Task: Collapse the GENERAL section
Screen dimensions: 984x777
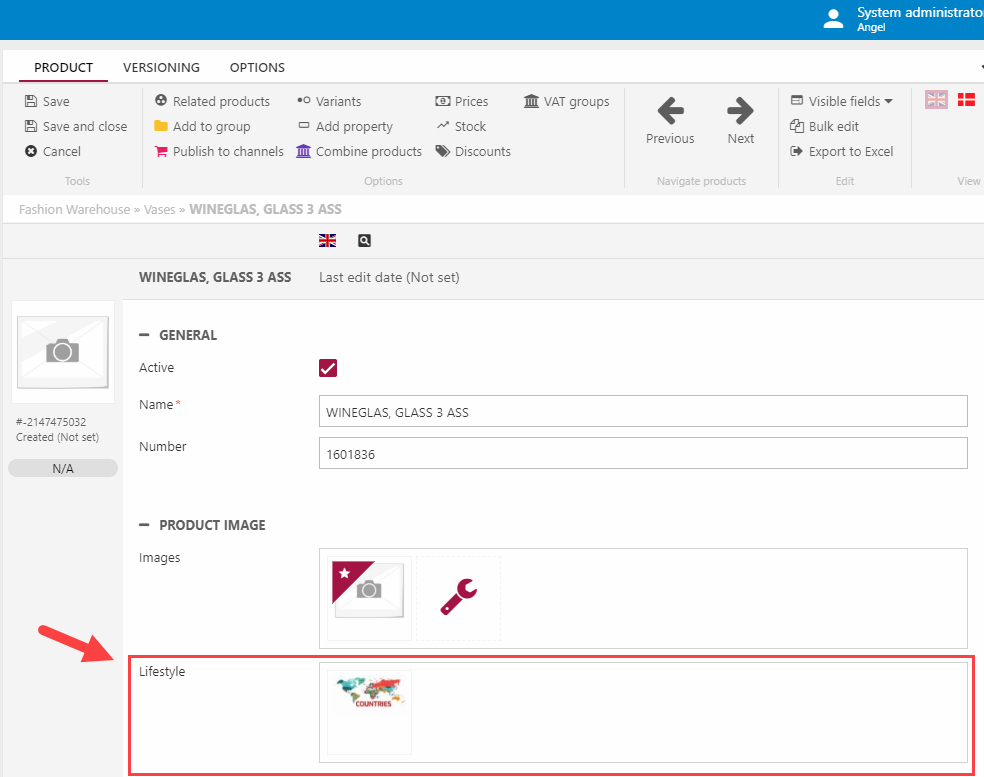Action: click(x=145, y=335)
